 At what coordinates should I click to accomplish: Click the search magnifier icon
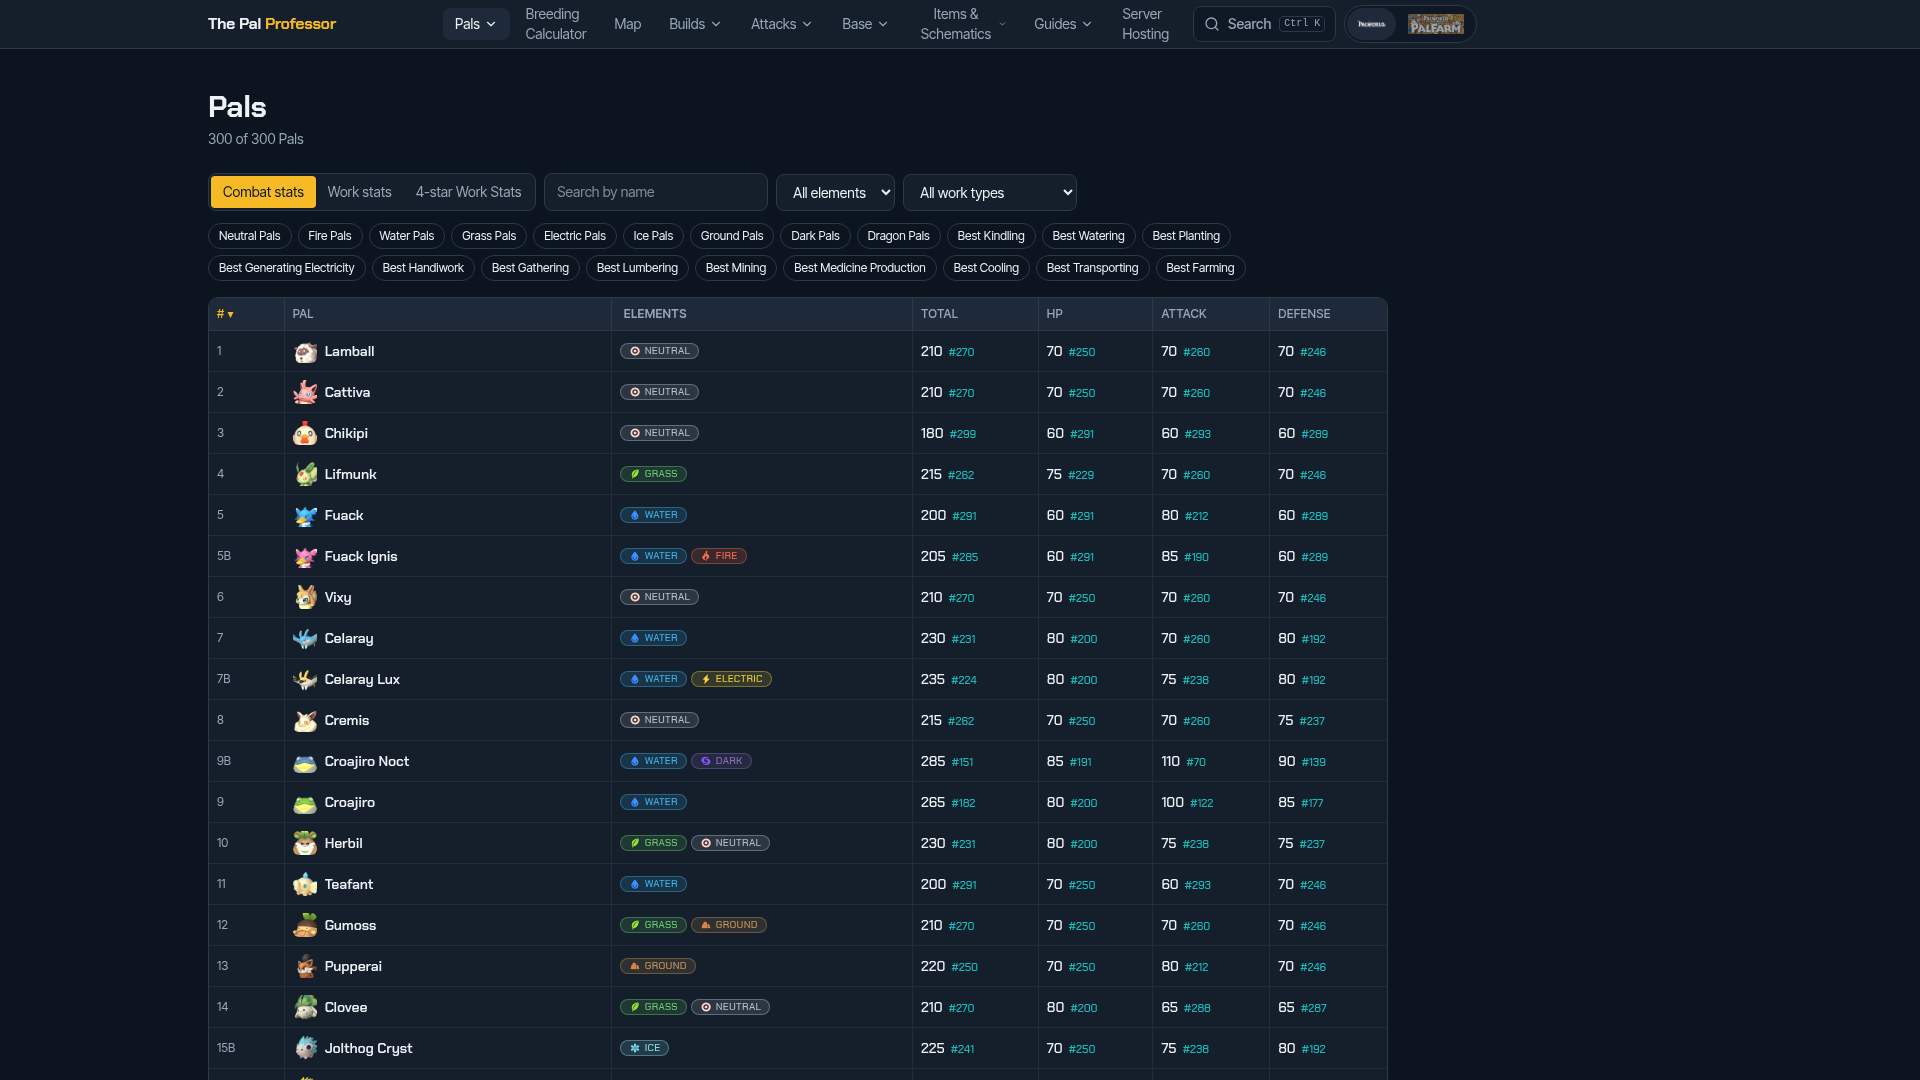pyautogui.click(x=1212, y=24)
